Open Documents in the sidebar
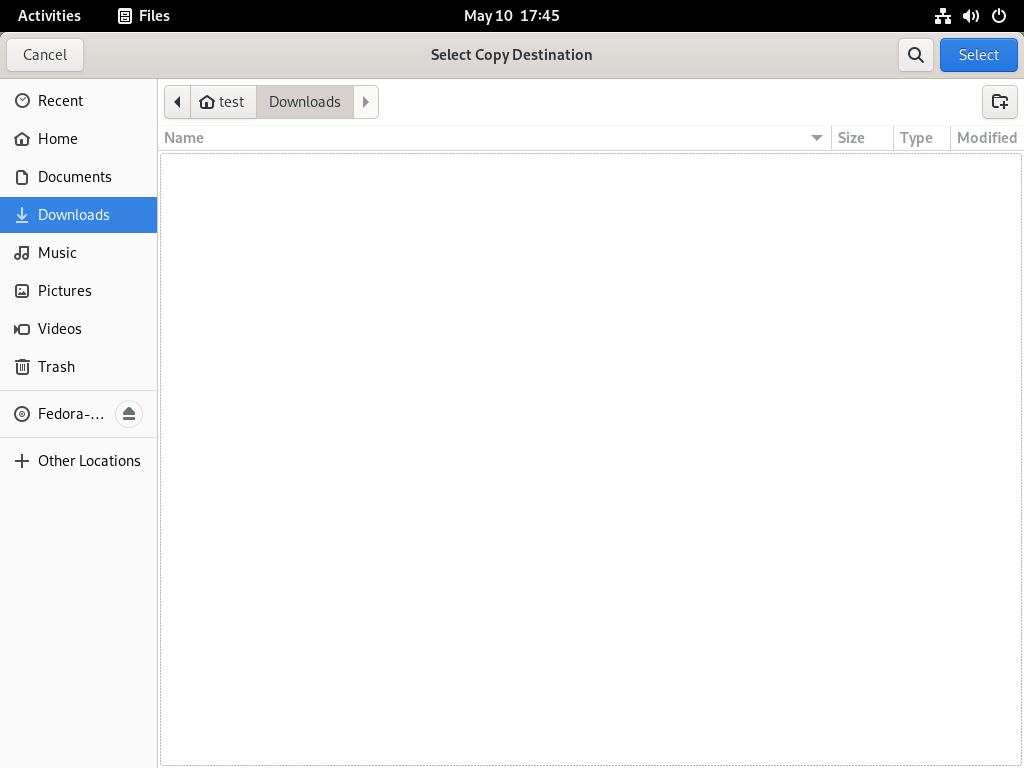Screen dimensions: 1024x768 pos(78,176)
